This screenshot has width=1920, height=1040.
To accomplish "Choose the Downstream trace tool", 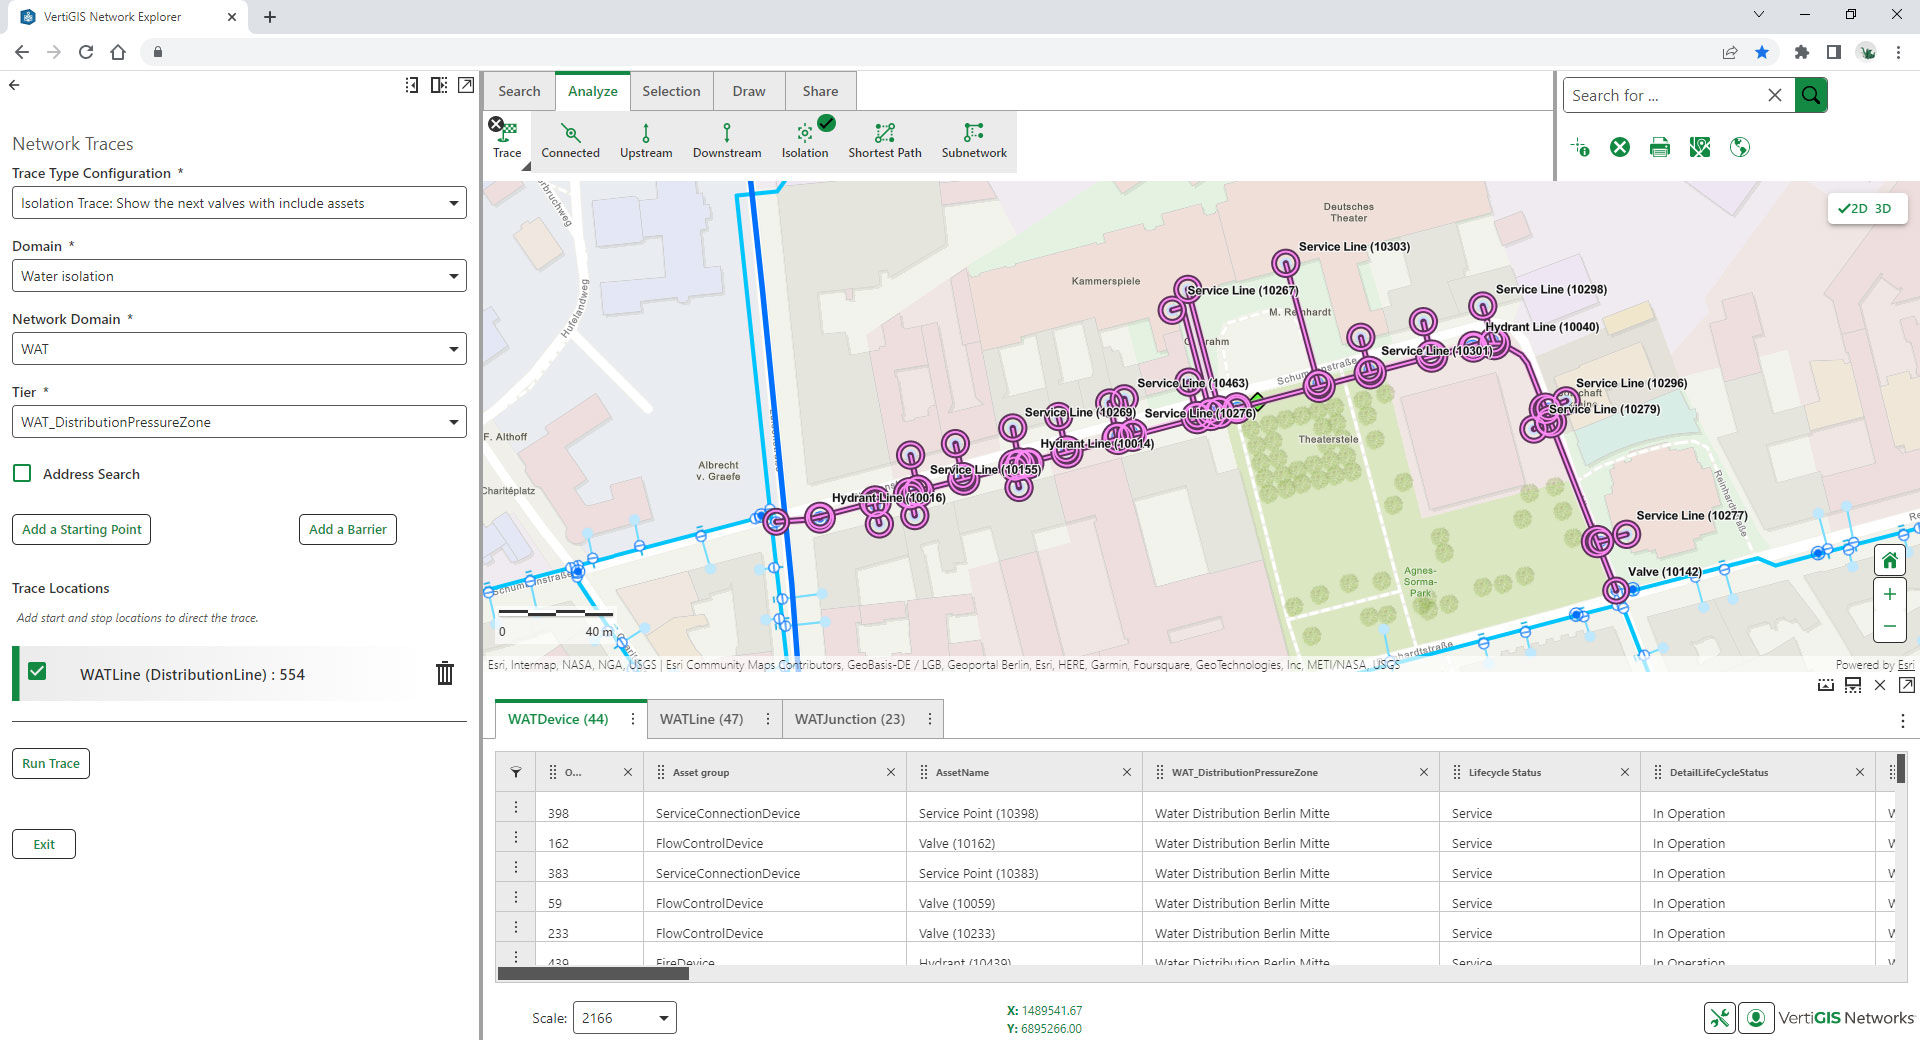I will point(726,140).
